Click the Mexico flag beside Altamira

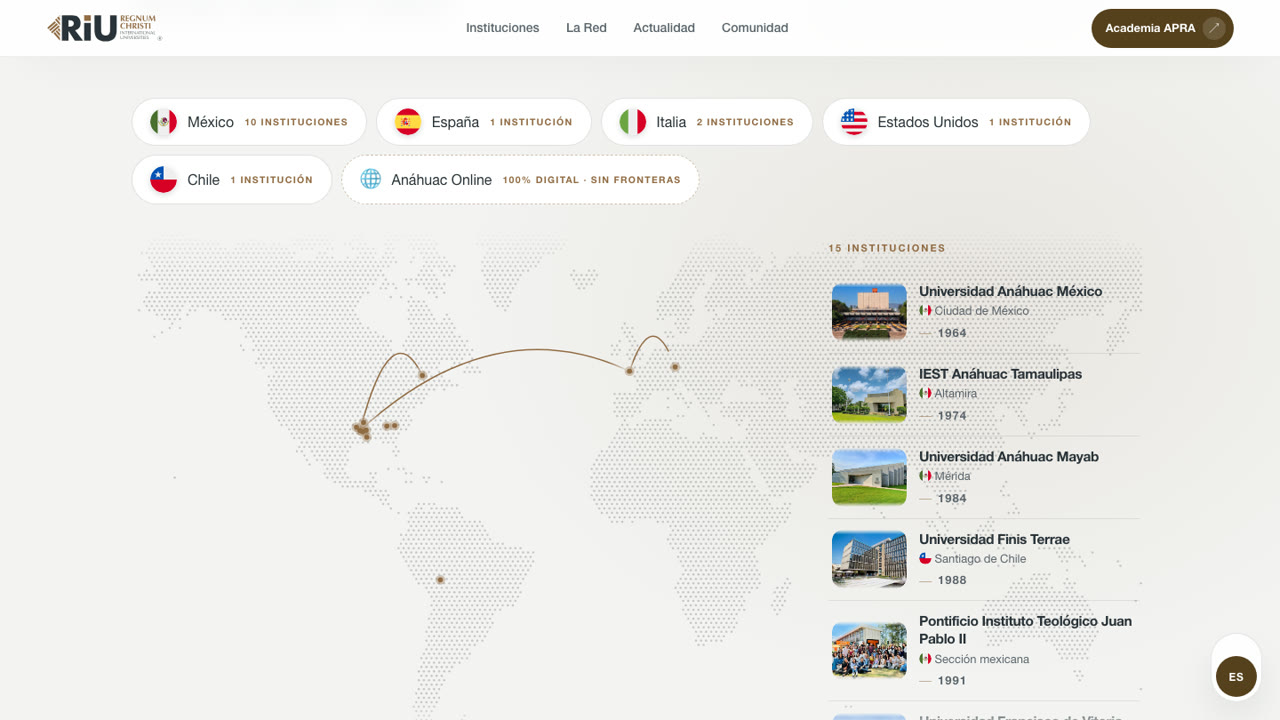coord(925,394)
